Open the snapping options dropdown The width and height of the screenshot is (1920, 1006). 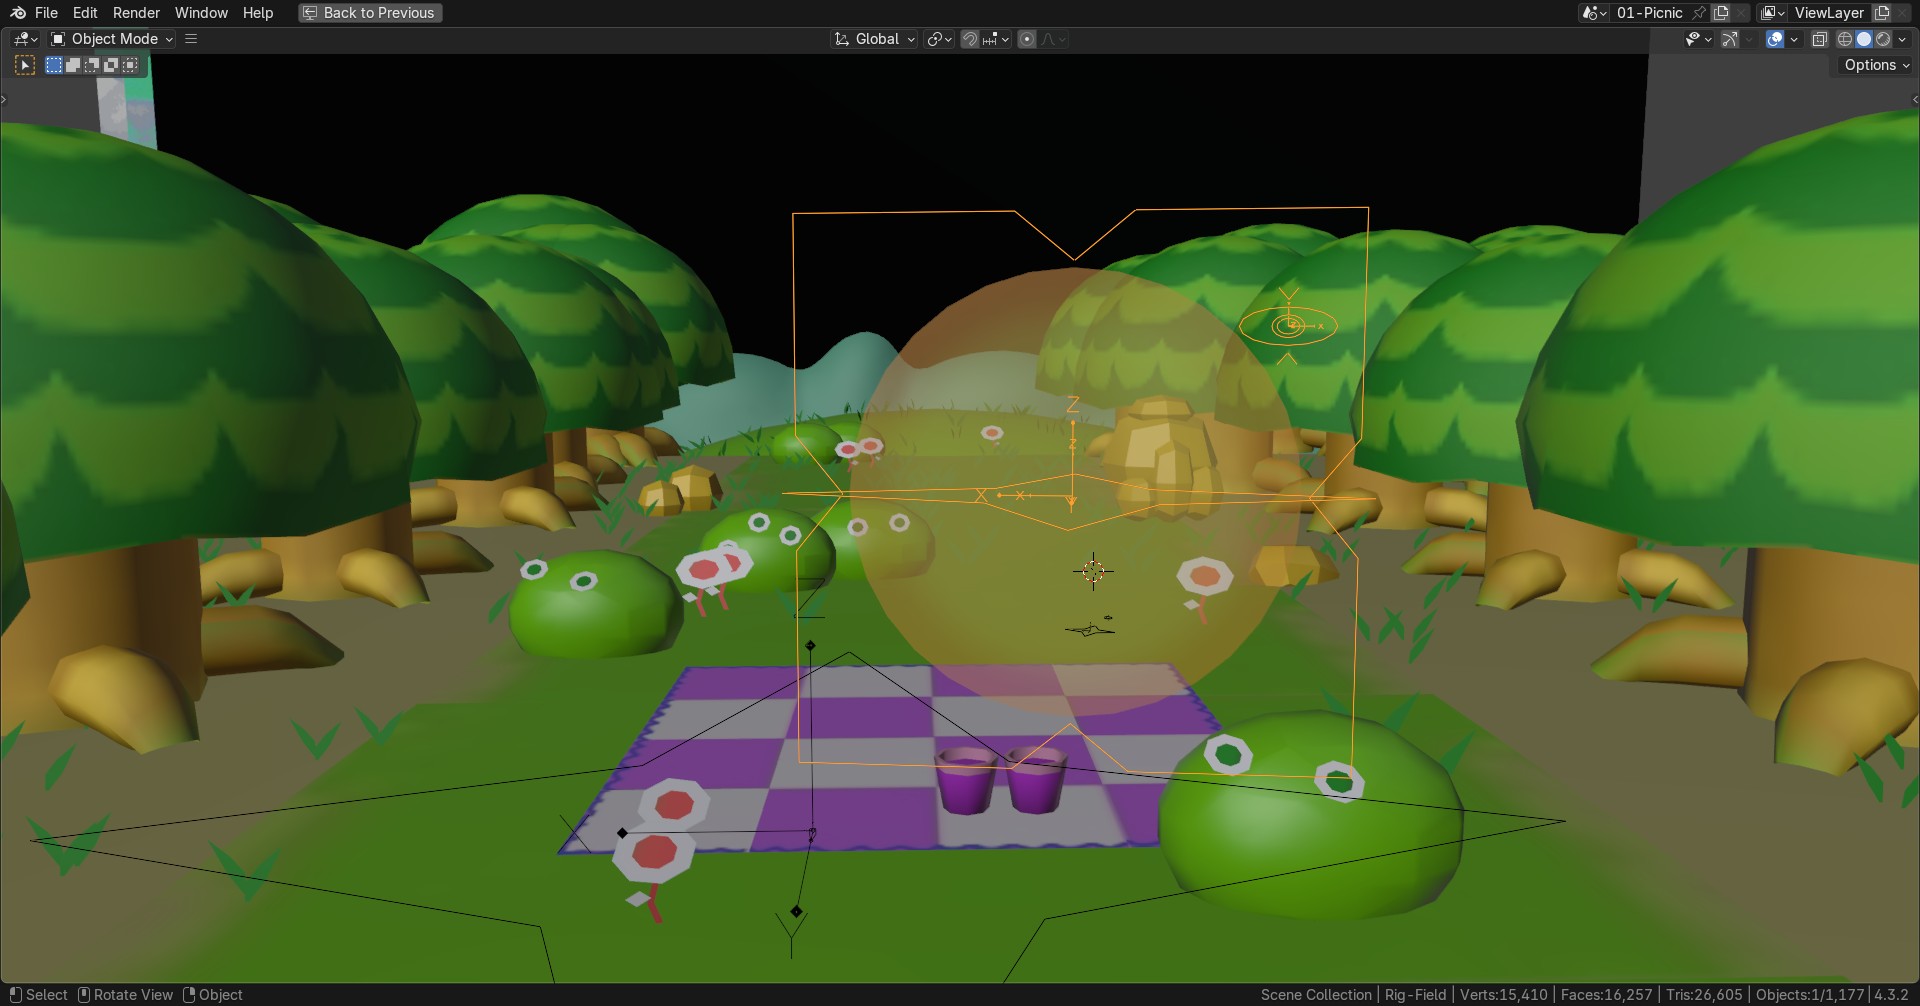[996, 39]
